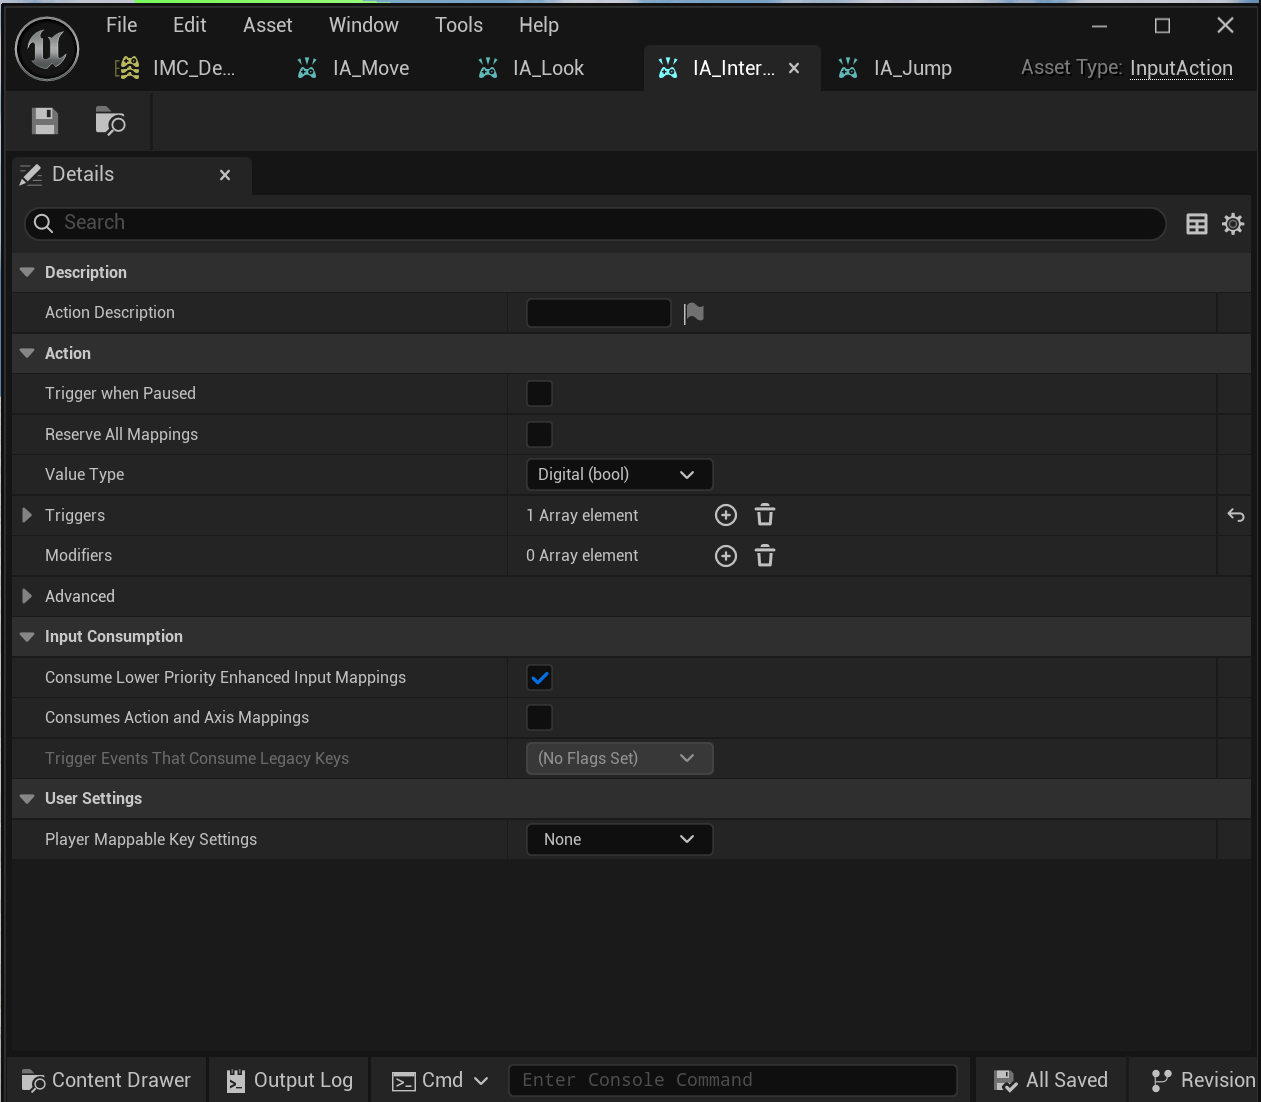Screen dimensions: 1261x1102
Task: Collapse the Action section
Action: click(27, 353)
